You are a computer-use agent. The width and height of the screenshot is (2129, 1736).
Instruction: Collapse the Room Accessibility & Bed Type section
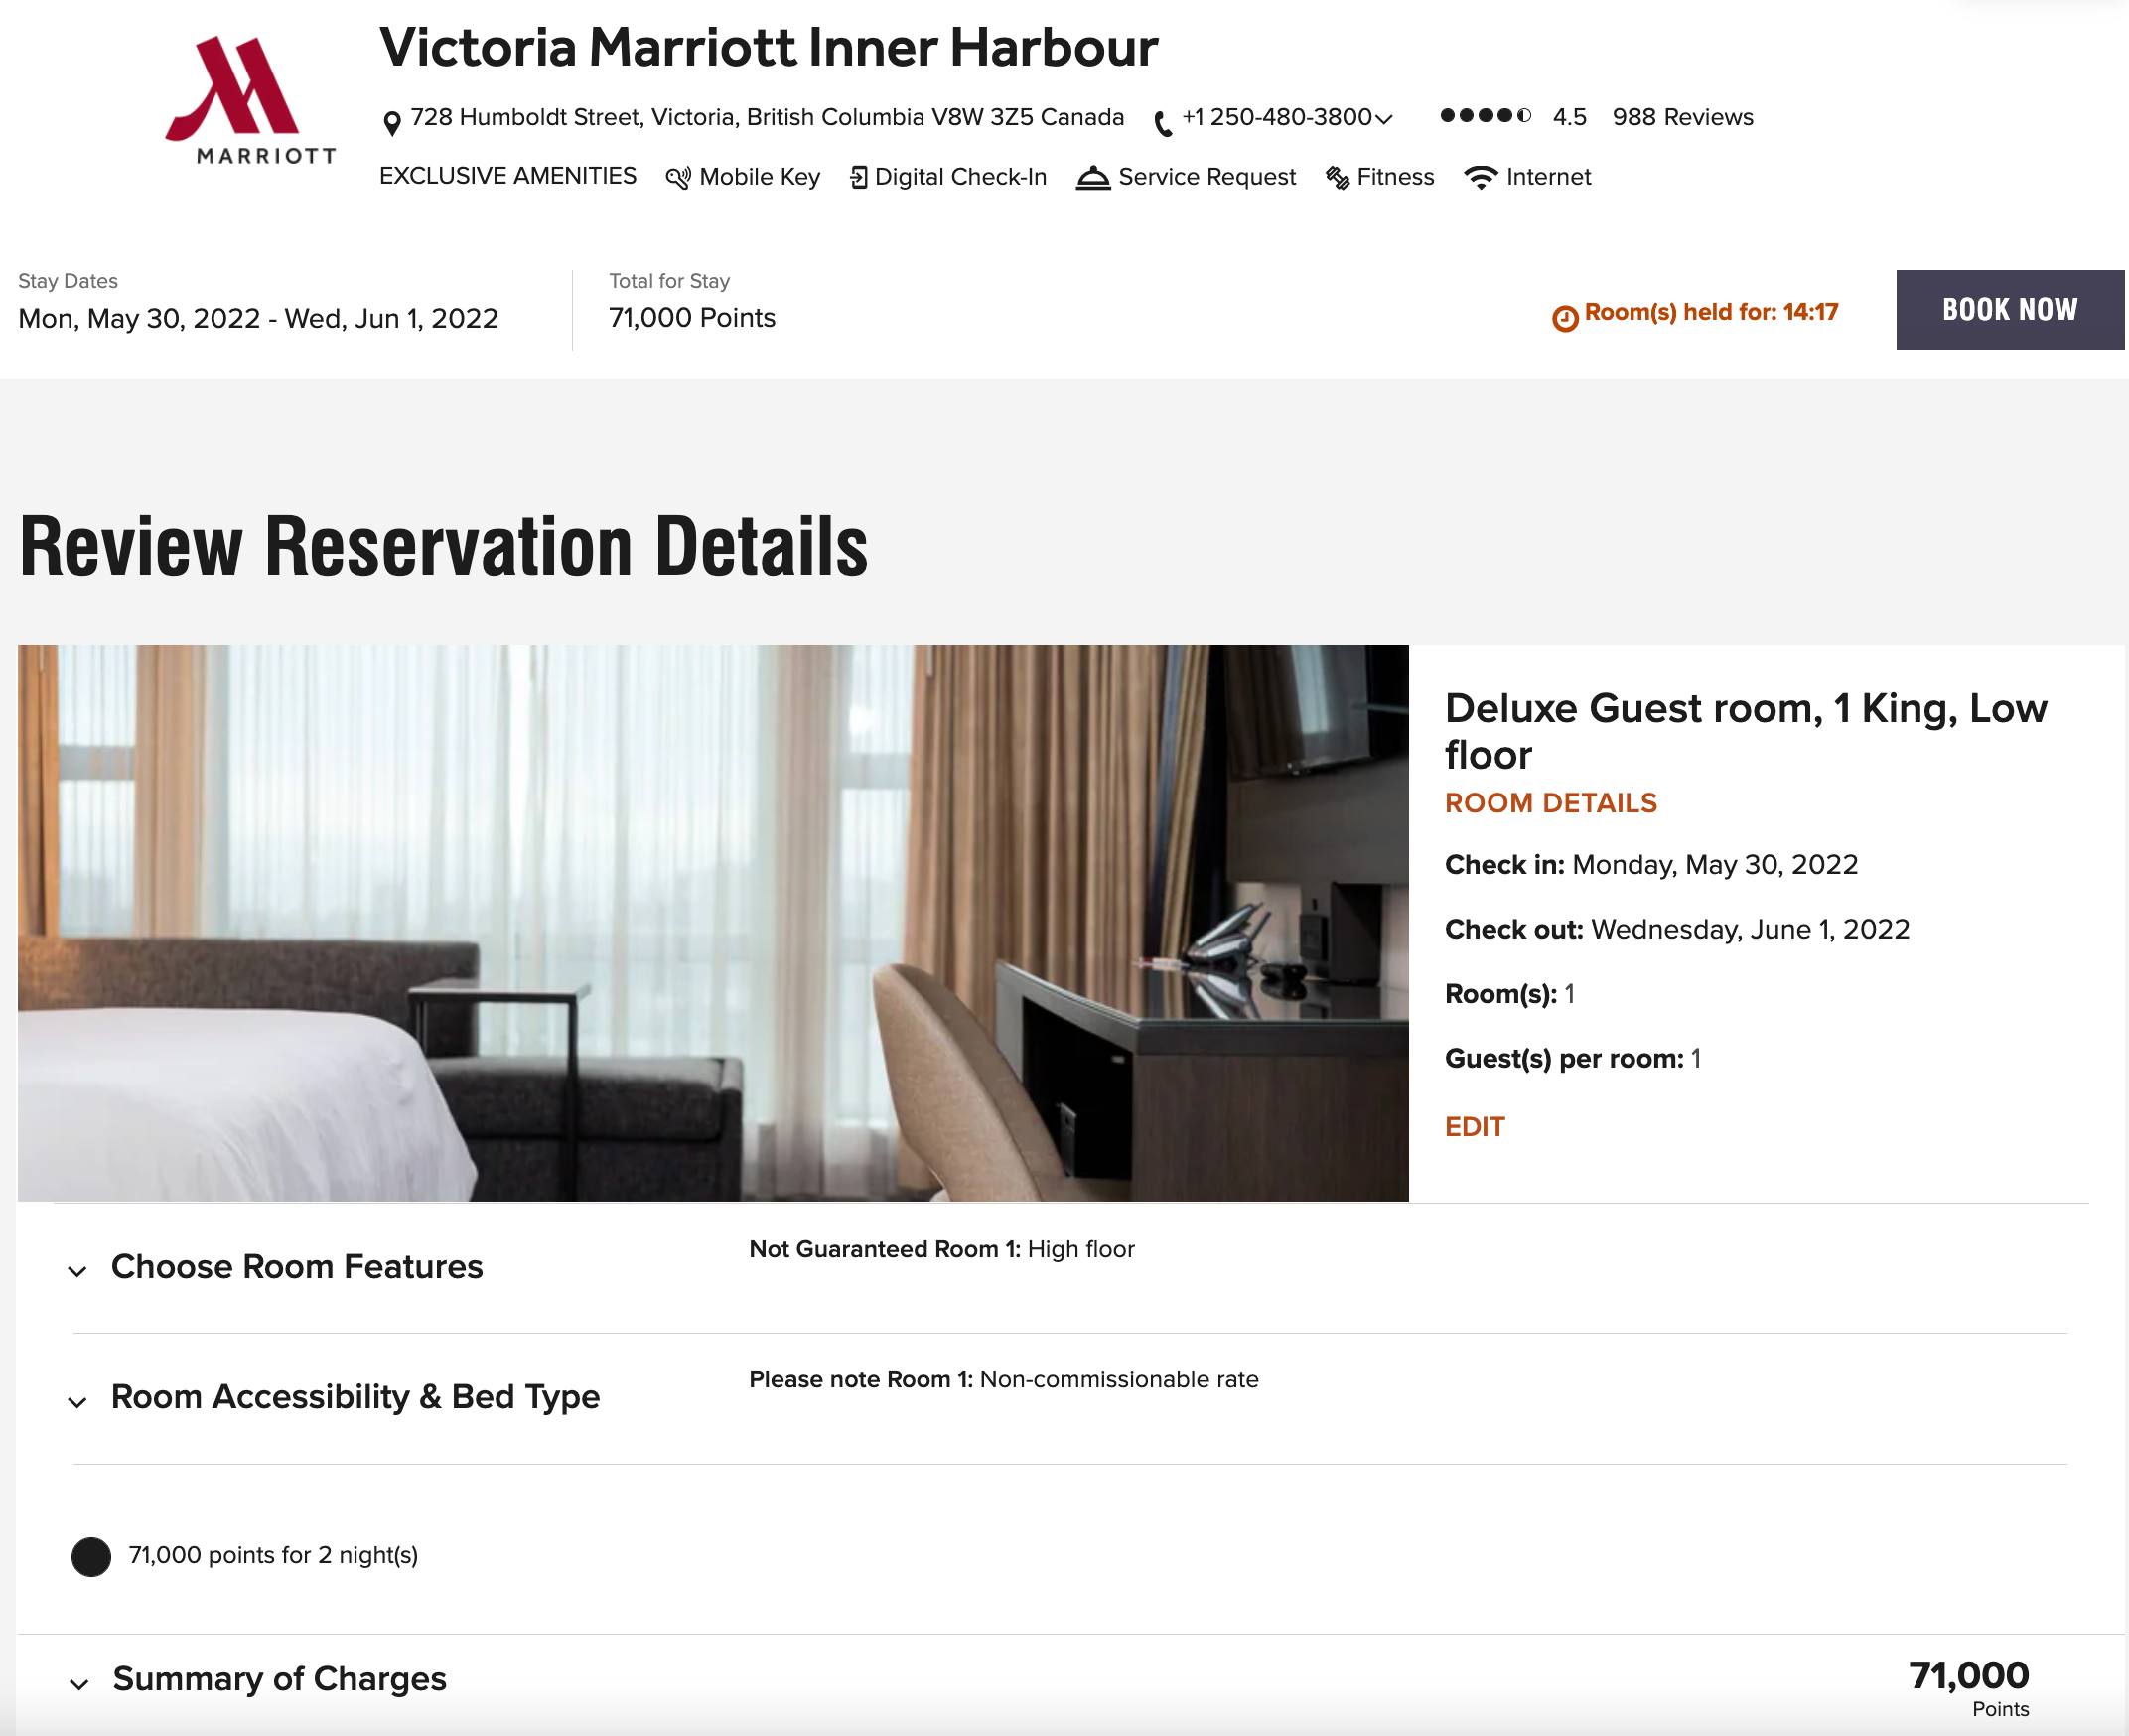[x=77, y=1402]
